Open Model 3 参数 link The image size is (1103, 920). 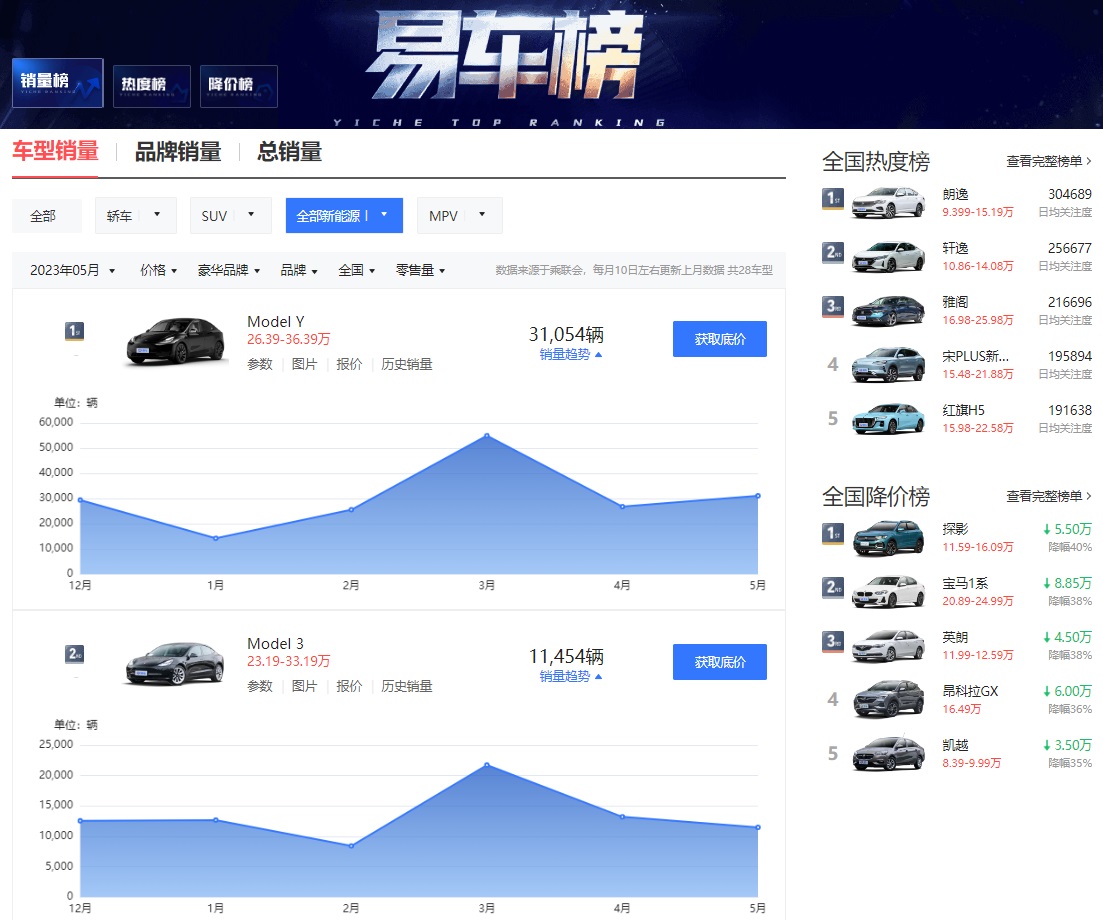pyautogui.click(x=260, y=686)
